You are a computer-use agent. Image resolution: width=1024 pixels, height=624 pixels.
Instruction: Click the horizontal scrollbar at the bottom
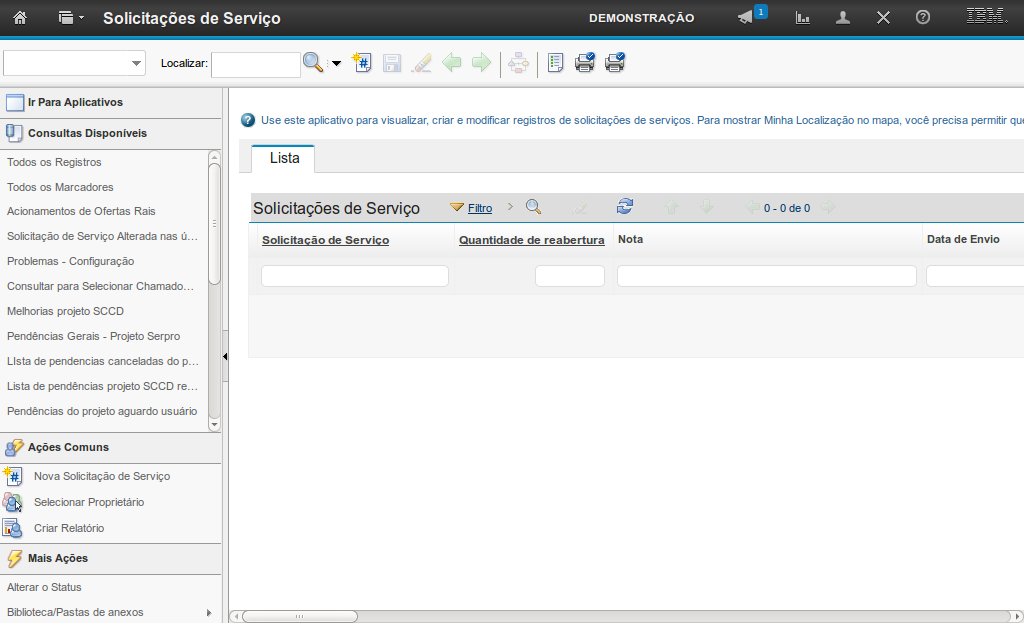300,616
